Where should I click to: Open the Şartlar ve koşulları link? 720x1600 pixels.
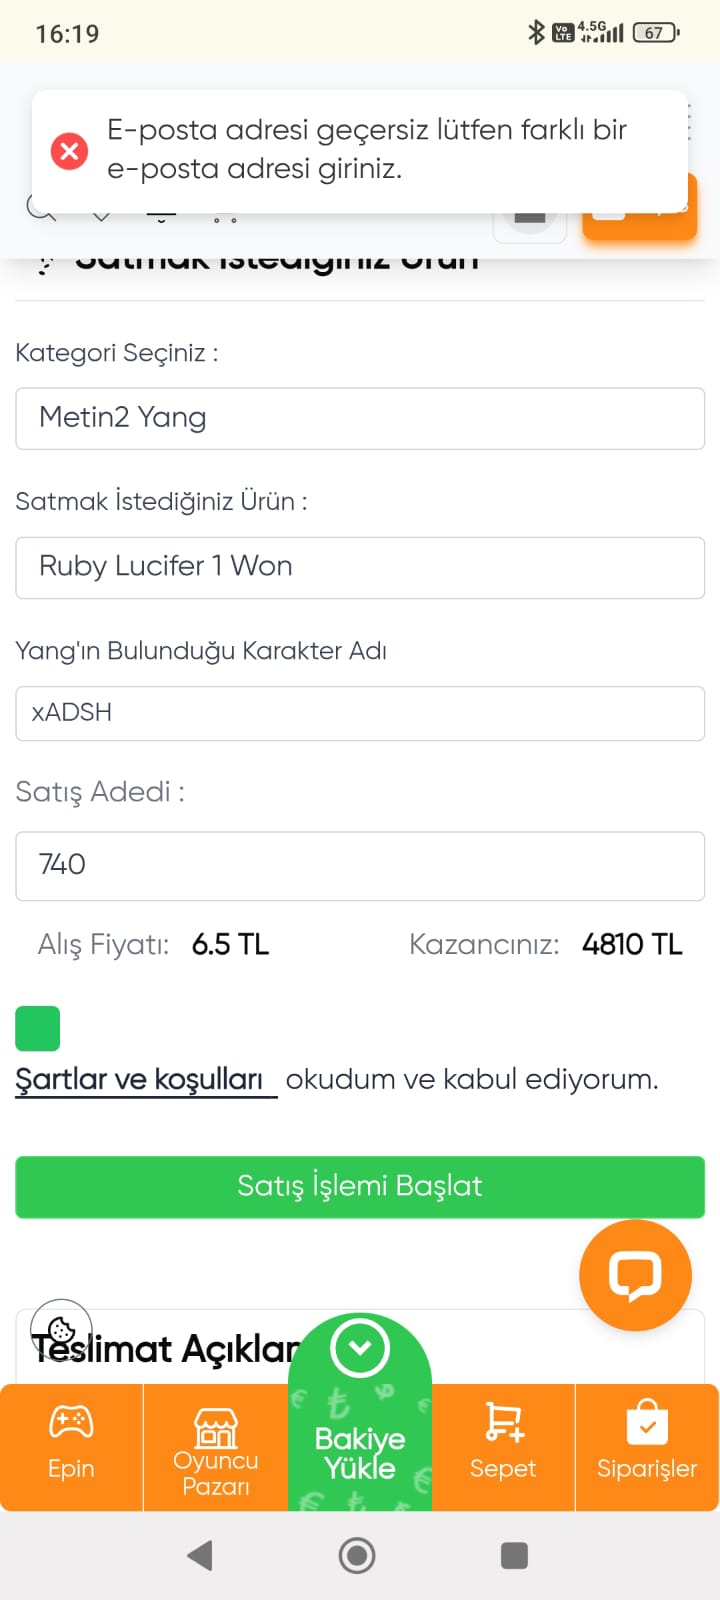tap(139, 1080)
